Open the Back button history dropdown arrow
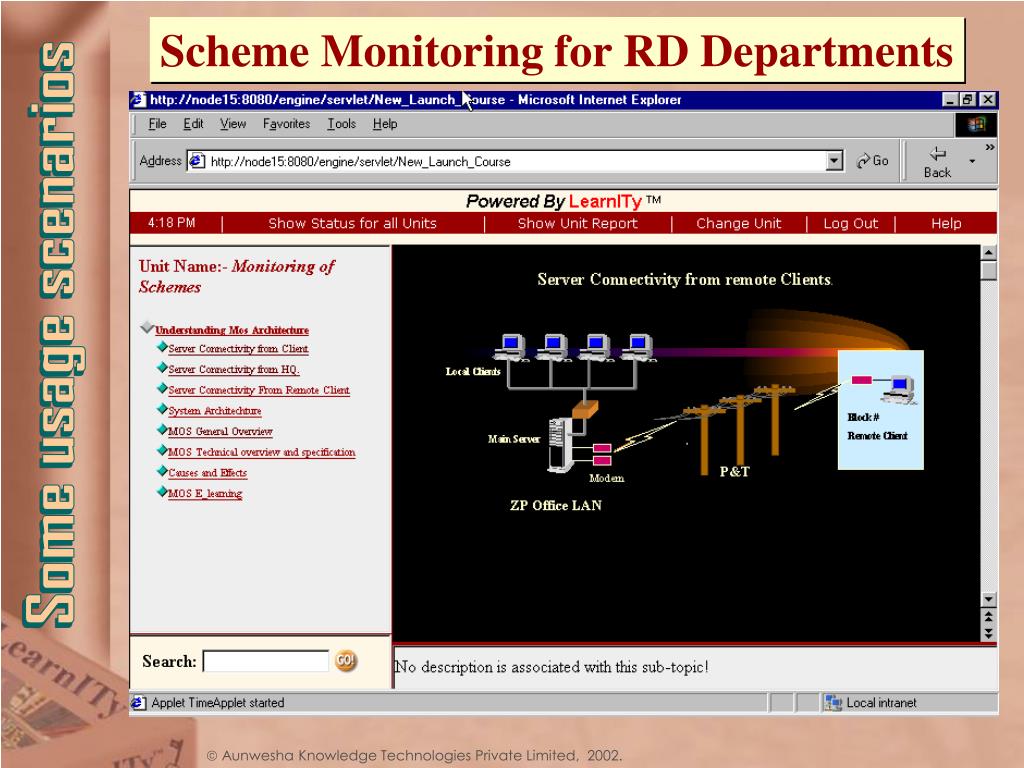Screen dimensions: 1024x768 tap(972, 161)
